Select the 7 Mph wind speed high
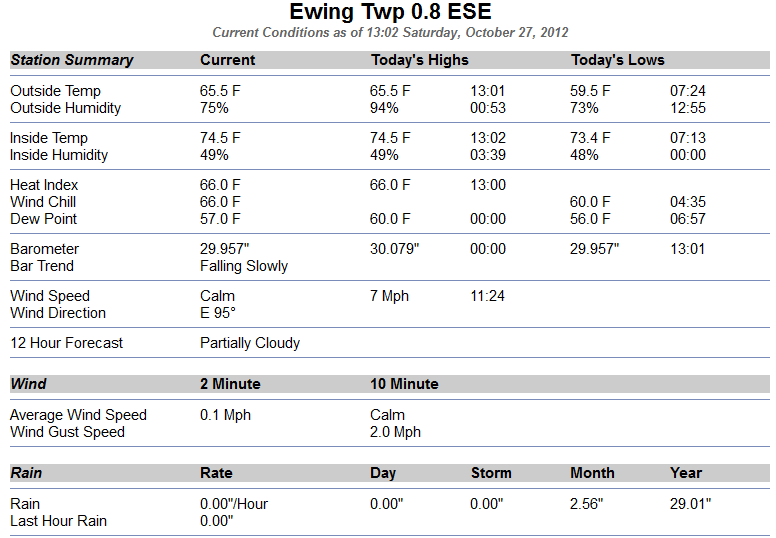Image resolution: width=776 pixels, height=538 pixels. point(389,296)
